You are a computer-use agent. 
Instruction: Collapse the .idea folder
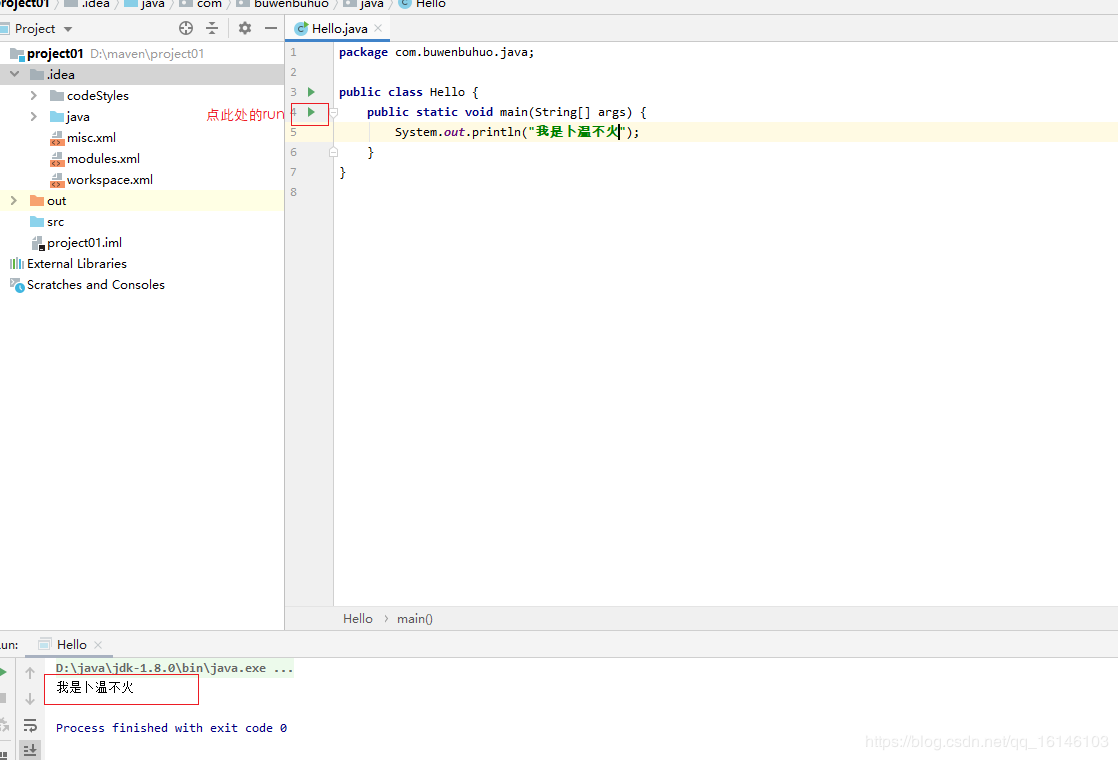click(14, 75)
